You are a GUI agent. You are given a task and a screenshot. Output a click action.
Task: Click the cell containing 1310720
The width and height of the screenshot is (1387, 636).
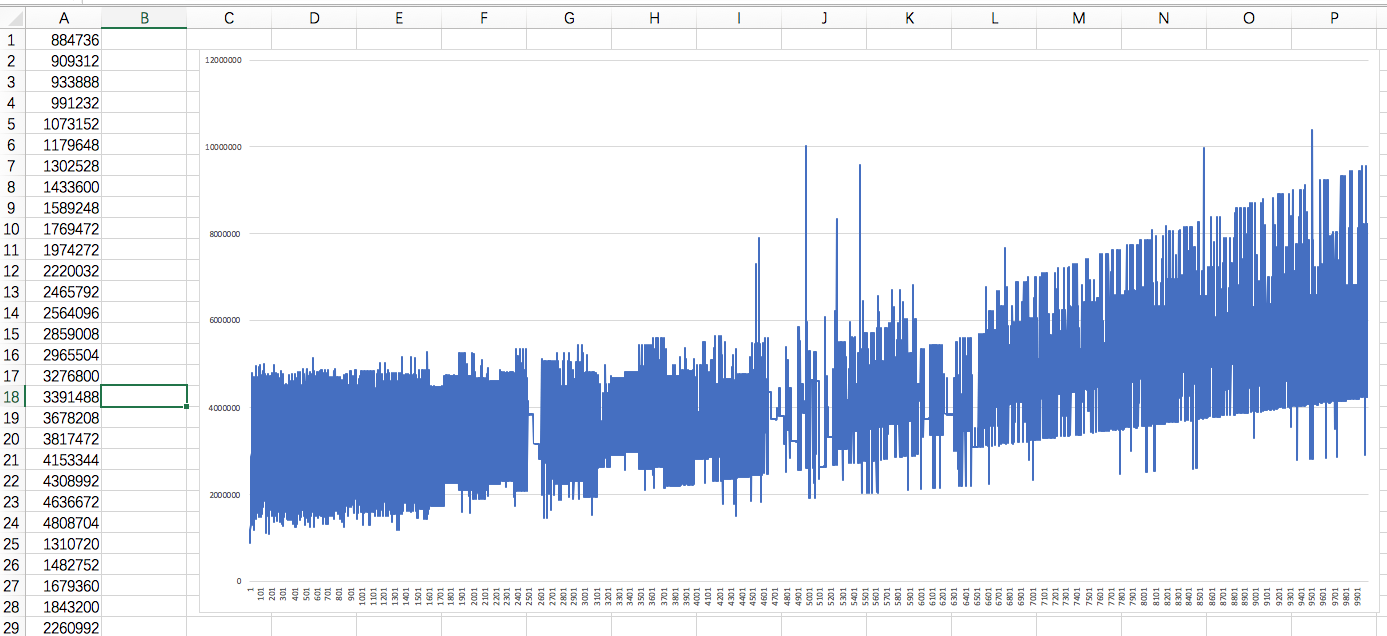[x=65, y=544]
